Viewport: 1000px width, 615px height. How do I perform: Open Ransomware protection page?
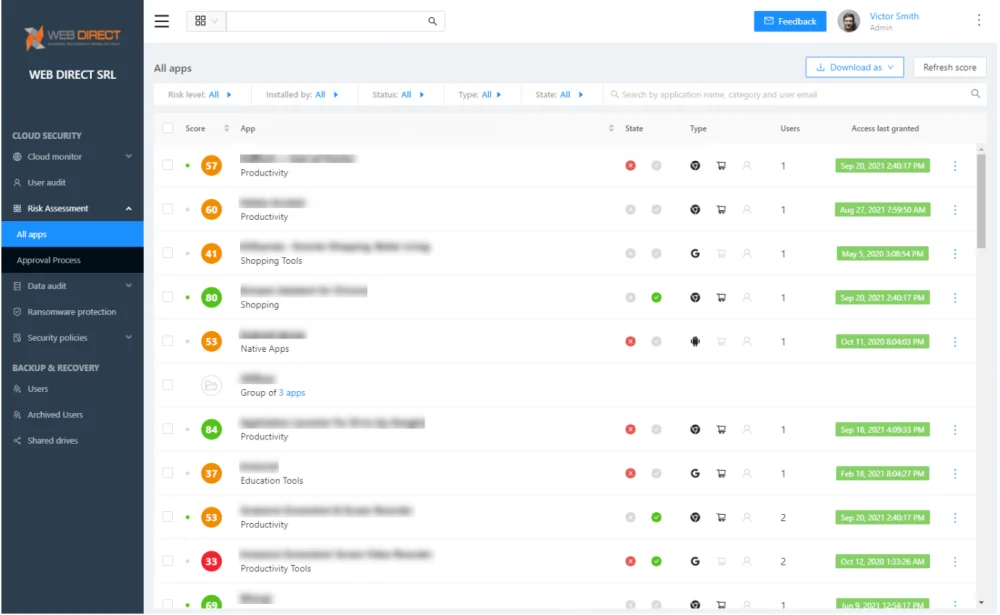pyautogui.click(x=72, y=312)
